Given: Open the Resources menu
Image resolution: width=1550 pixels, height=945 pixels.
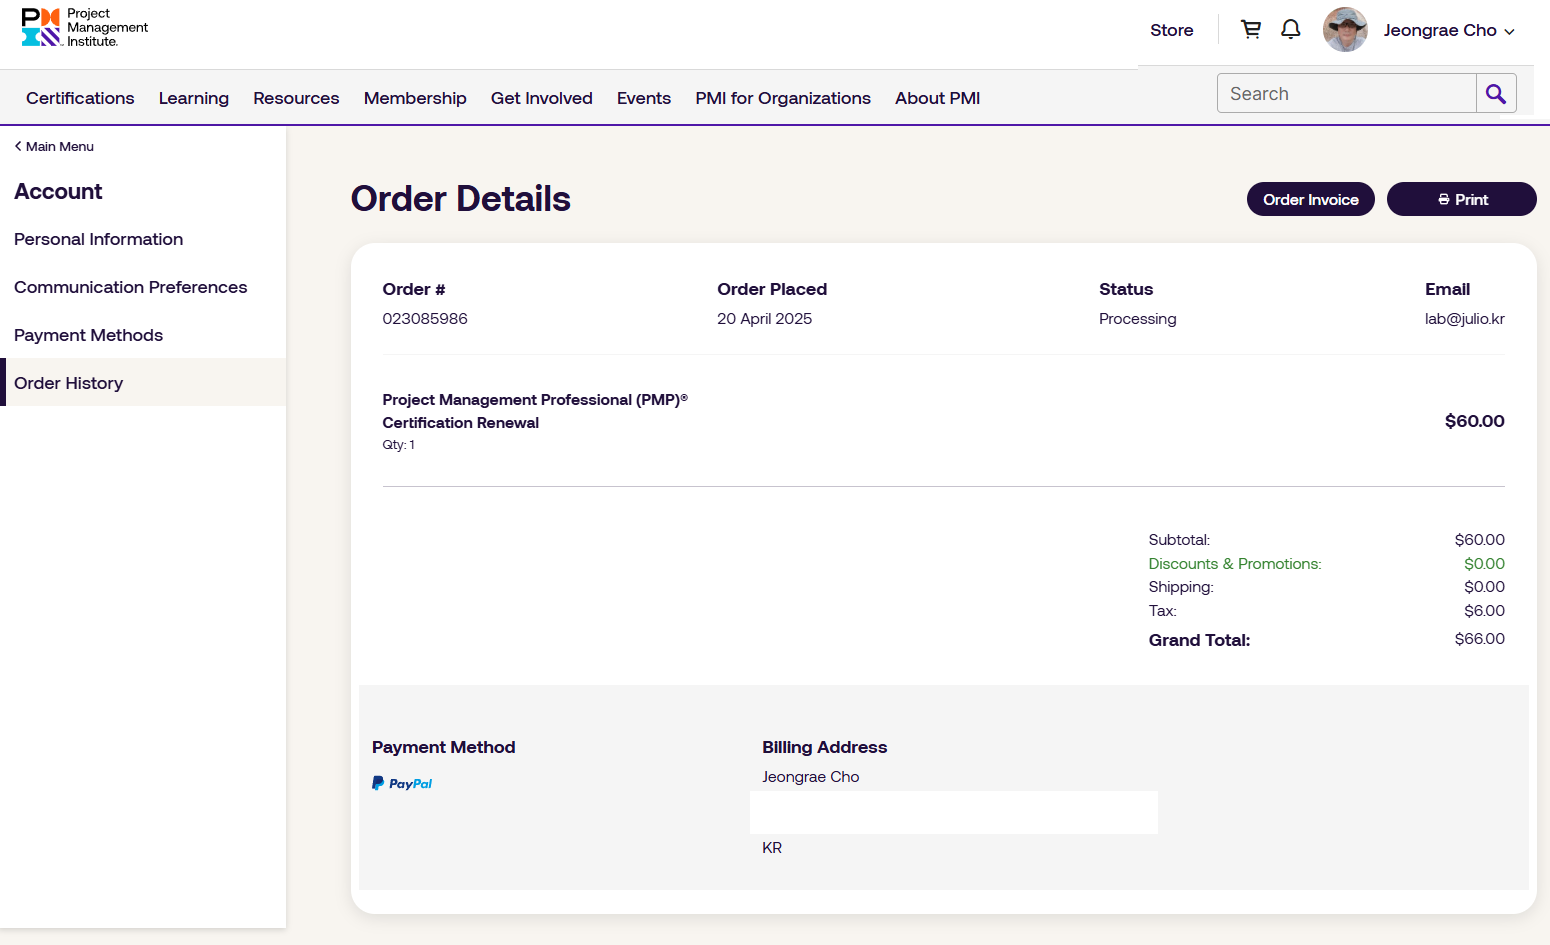Looking at the screenshot, I should (x=296, y=98).
